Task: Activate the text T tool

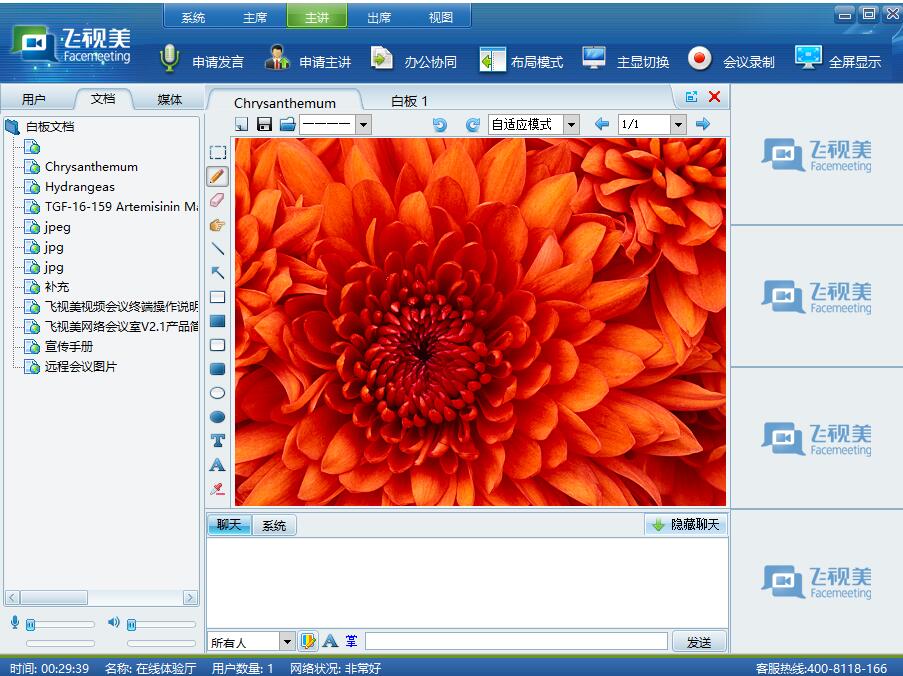Action: pos(217,441)
